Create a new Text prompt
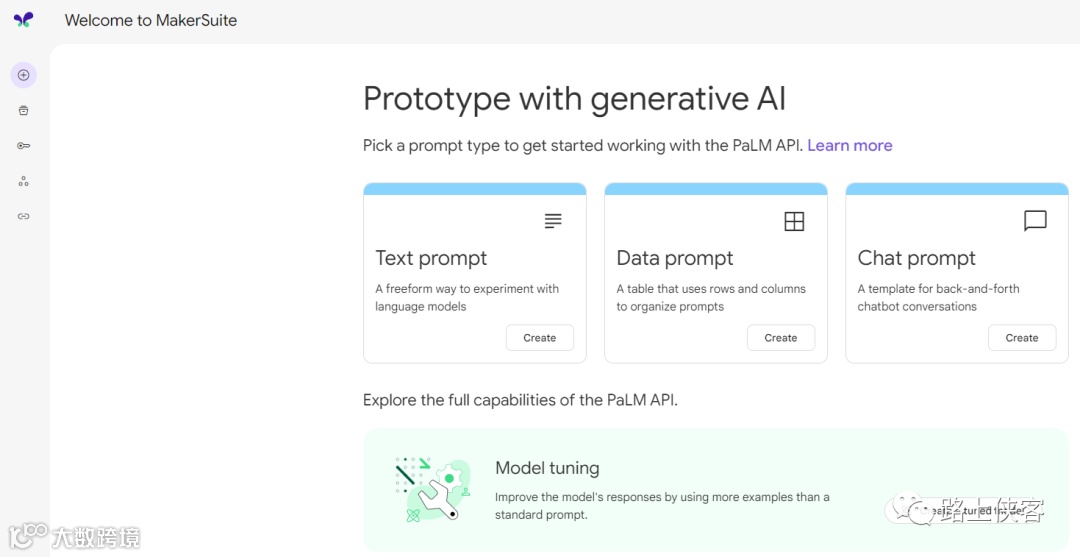Image resolution: width=1080 pixels, height=557 pixels. tap(539, 338)
